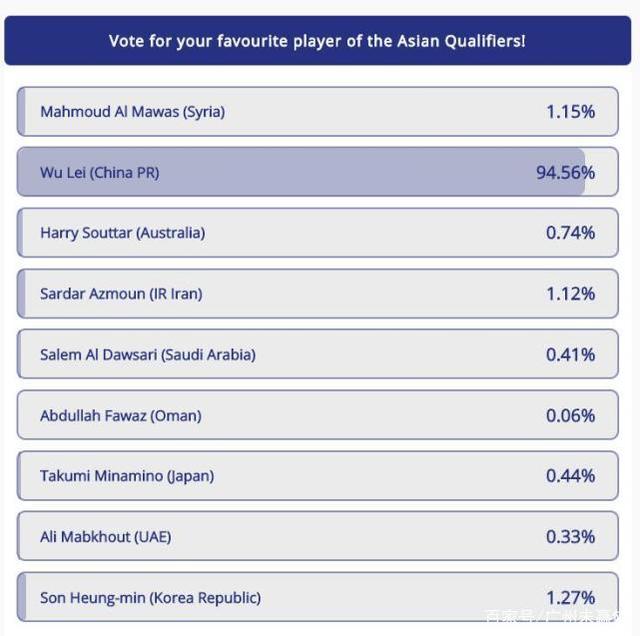The height and width of the screenshot is (636, 640).
Task: Select Abdullah Fawaz (Oman) option
Action: pyautogui.click(x=120, y=416)
